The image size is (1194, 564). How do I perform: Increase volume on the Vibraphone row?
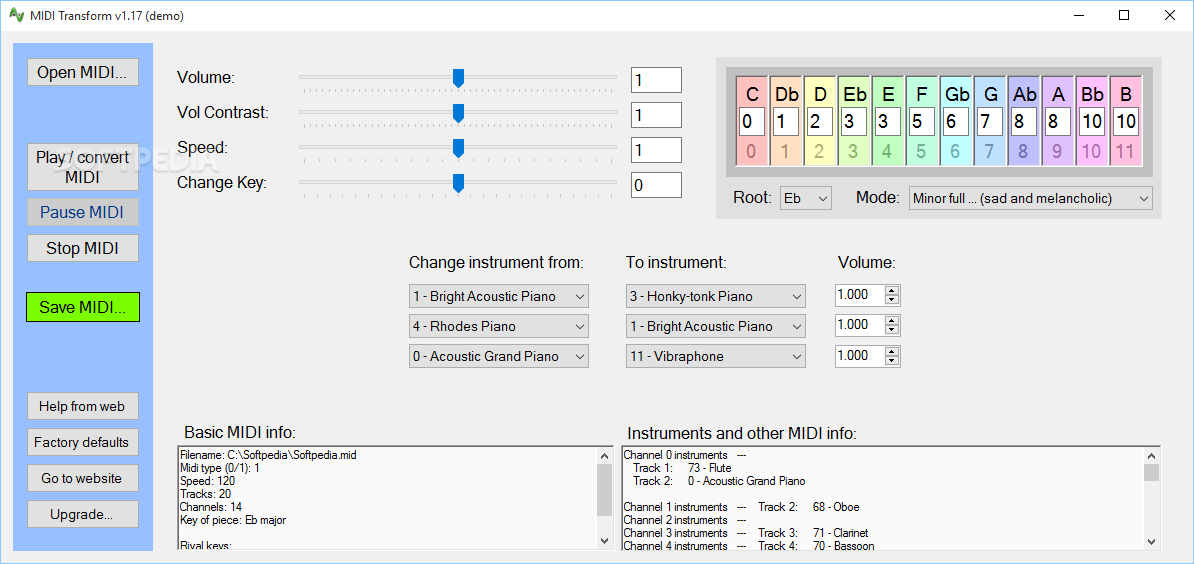click(892, 350)
